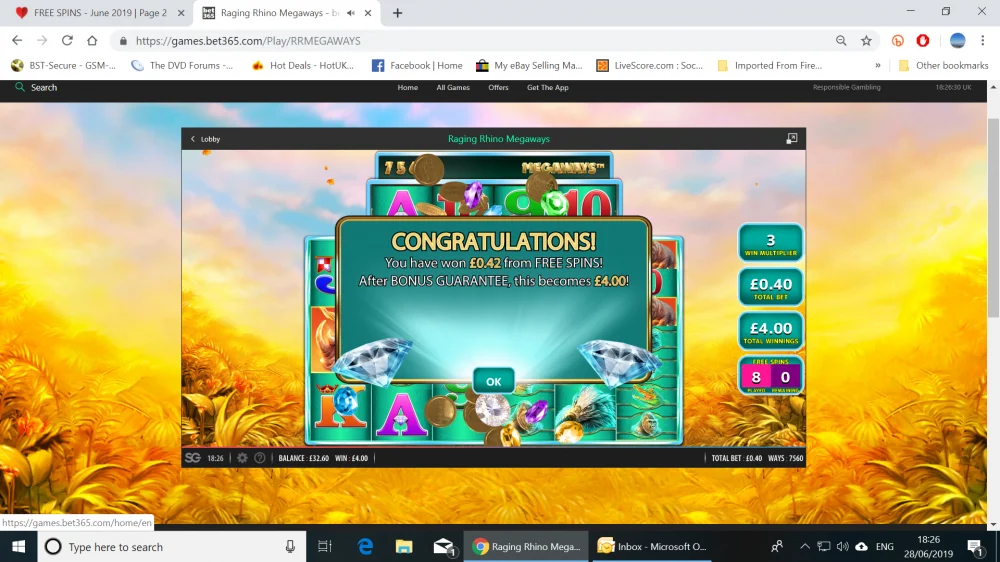Viewport: 1000px width, 562px height.
Task: Open the zoom magnifier icon in address bar
Action: click(841, 41)
